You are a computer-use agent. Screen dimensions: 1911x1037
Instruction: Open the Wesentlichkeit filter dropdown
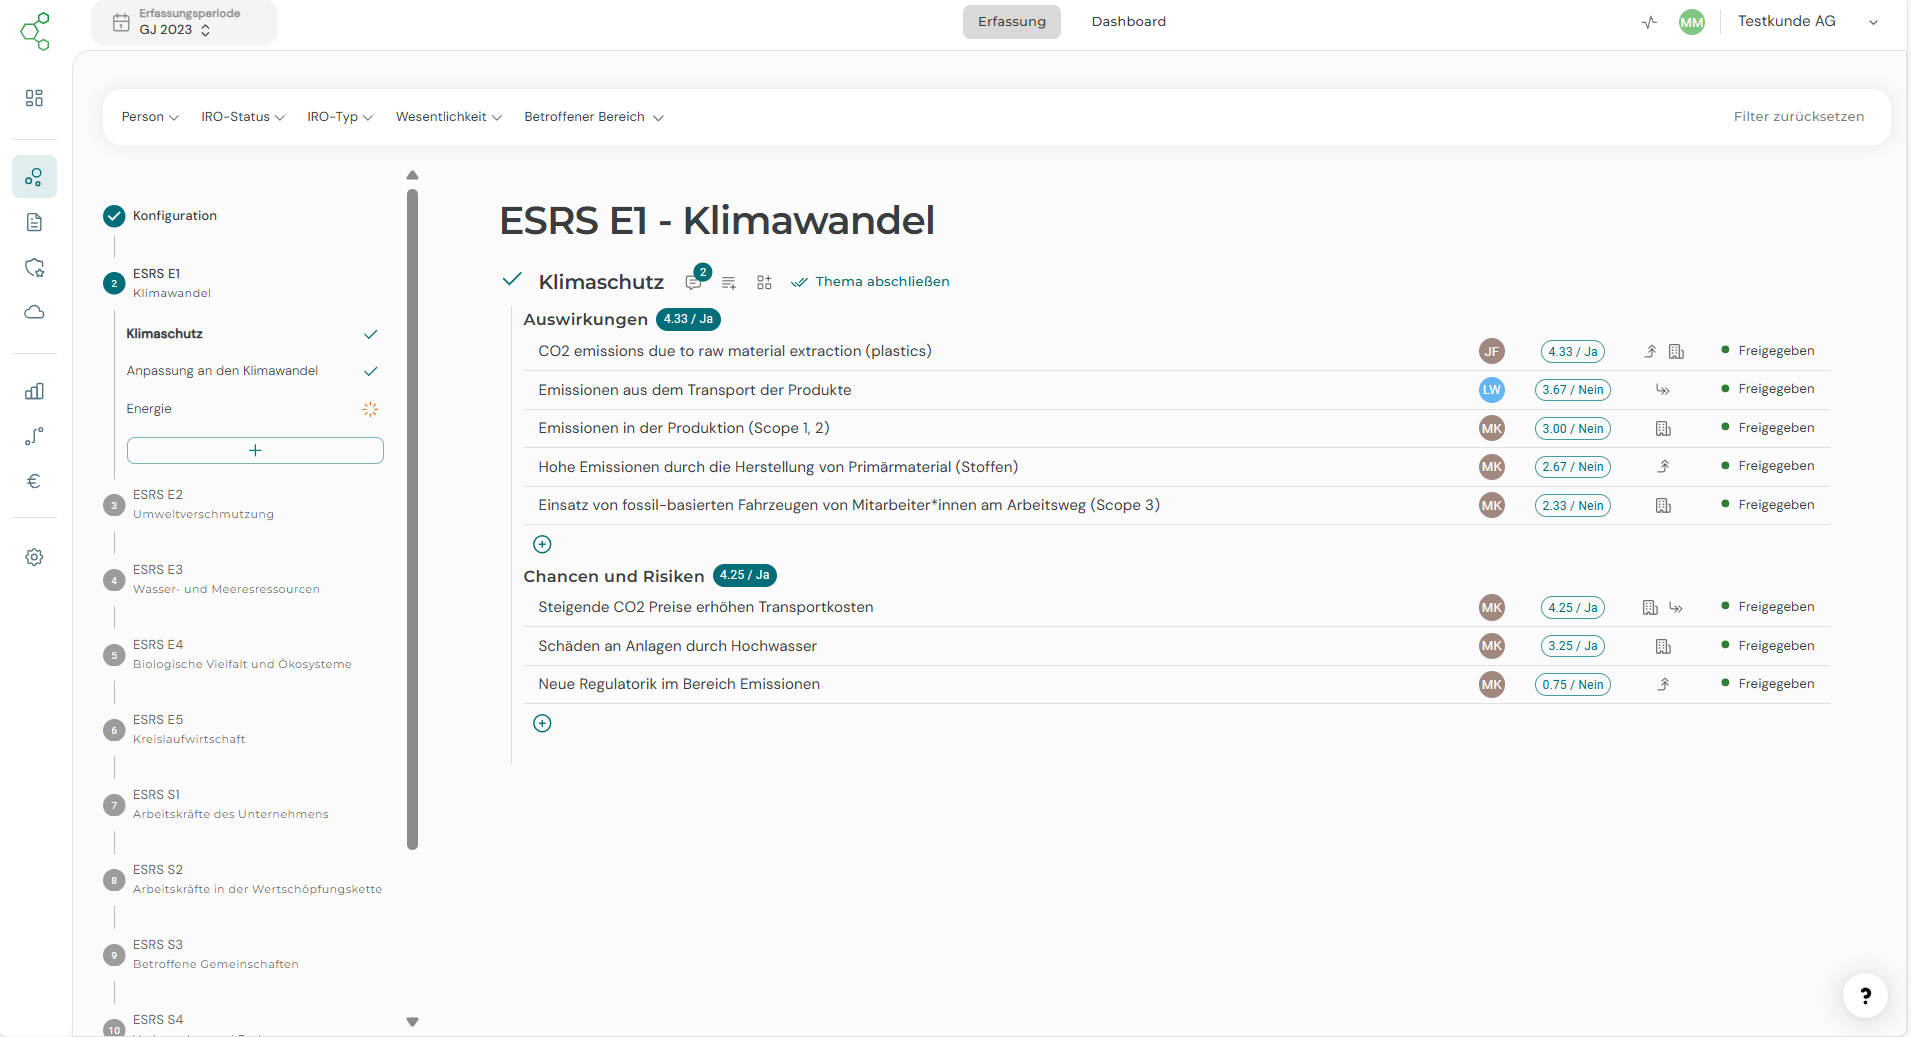448,117
